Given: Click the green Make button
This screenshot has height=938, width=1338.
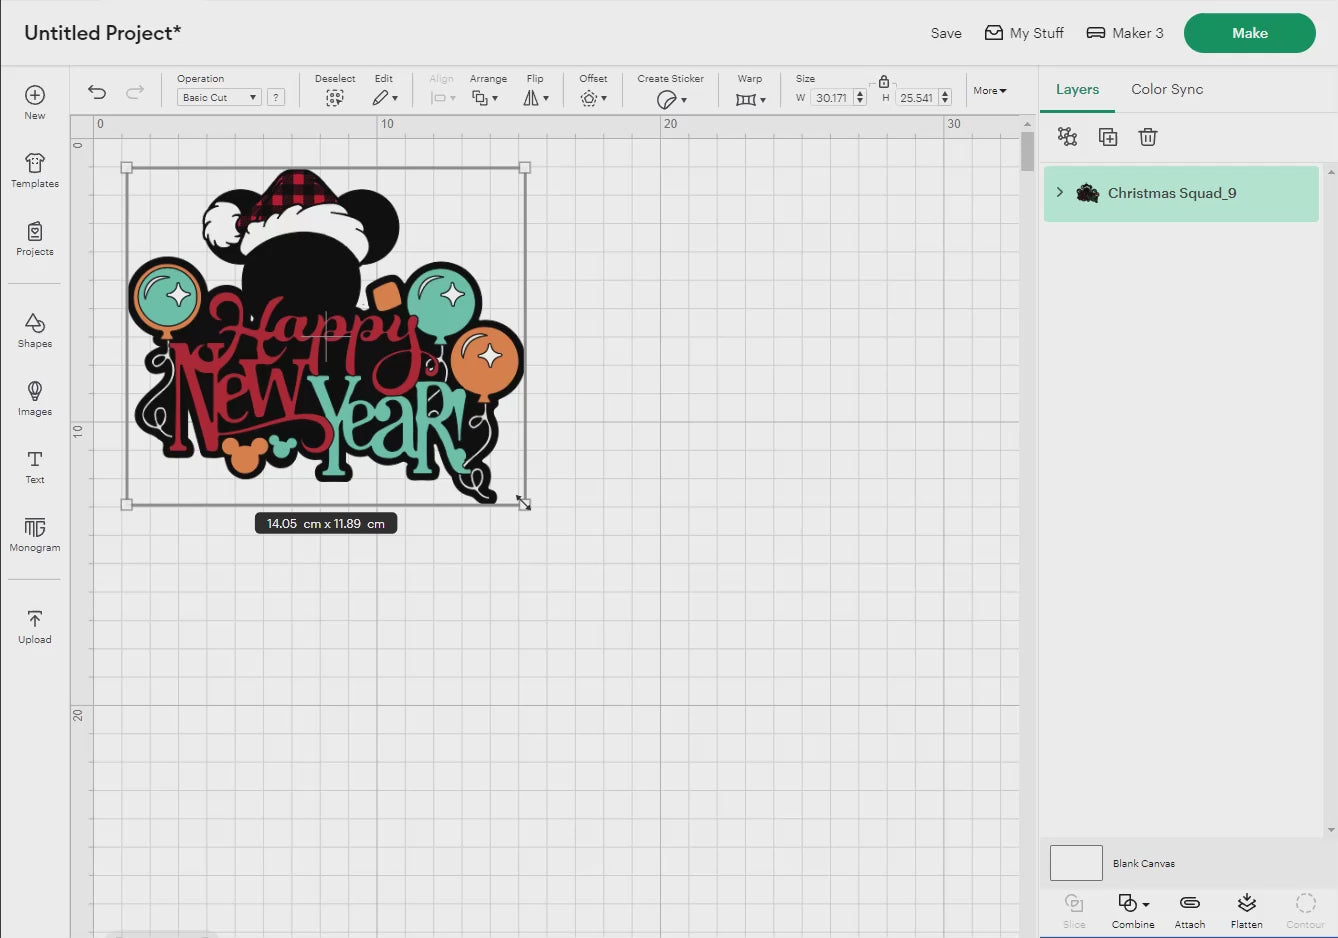Looking at the screenshot, I should tap(1249, 33).
